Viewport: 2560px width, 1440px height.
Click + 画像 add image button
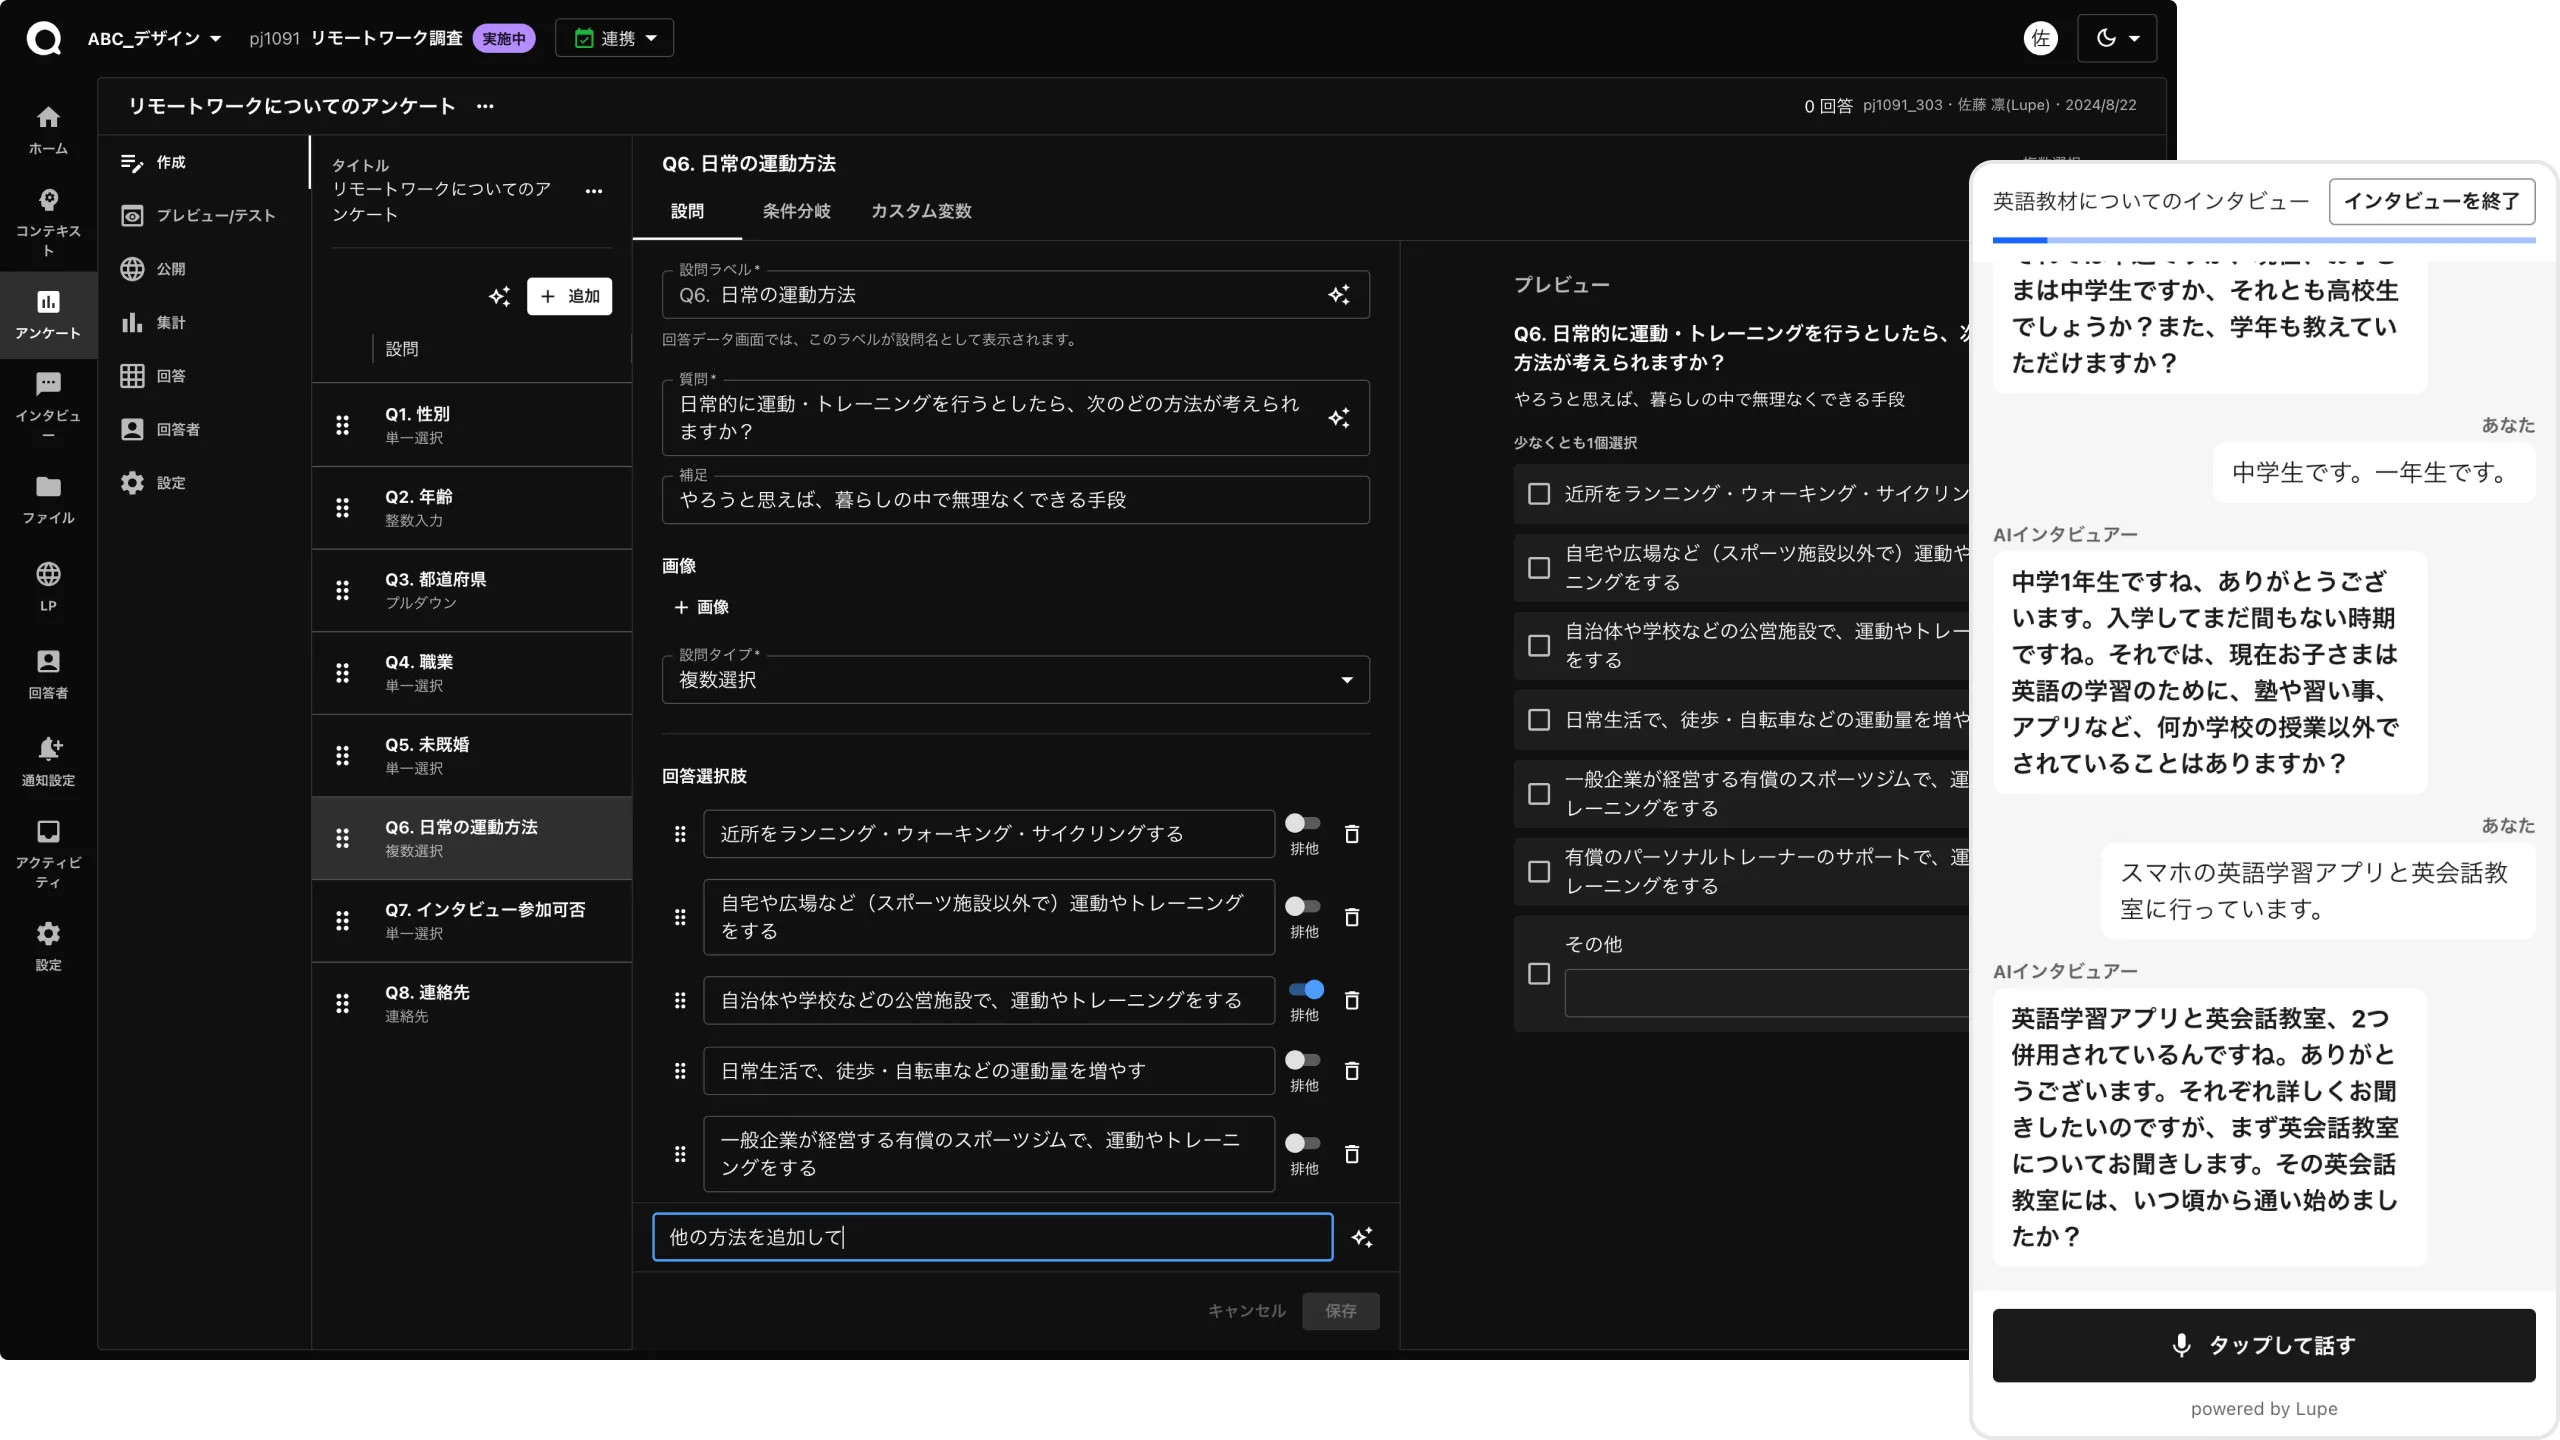(701, 608)
